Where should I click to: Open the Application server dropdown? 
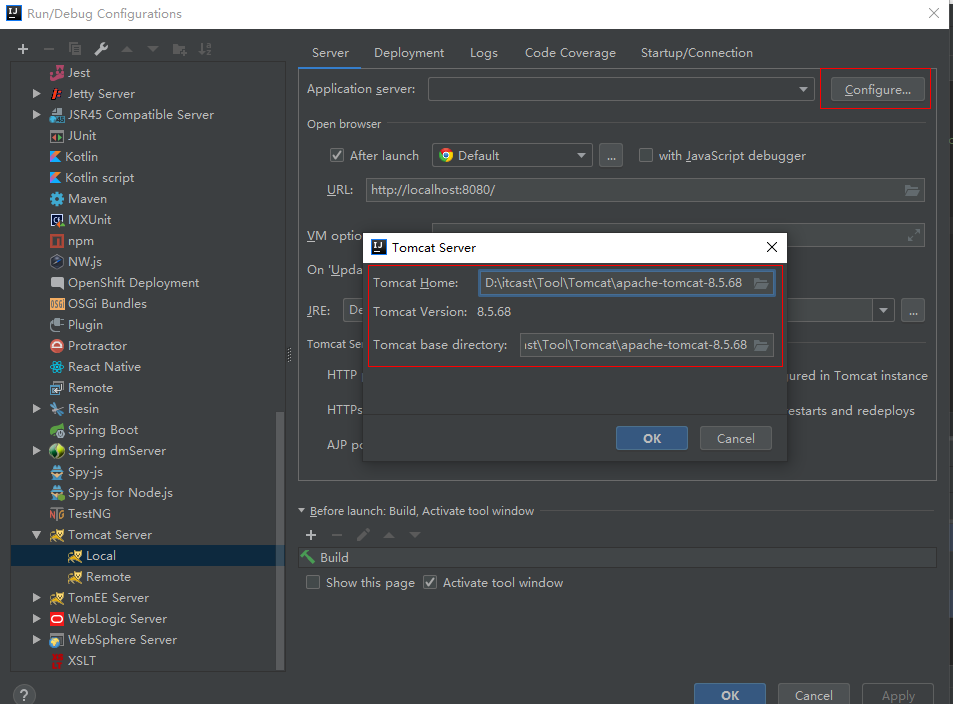click(x=803, y=89)
